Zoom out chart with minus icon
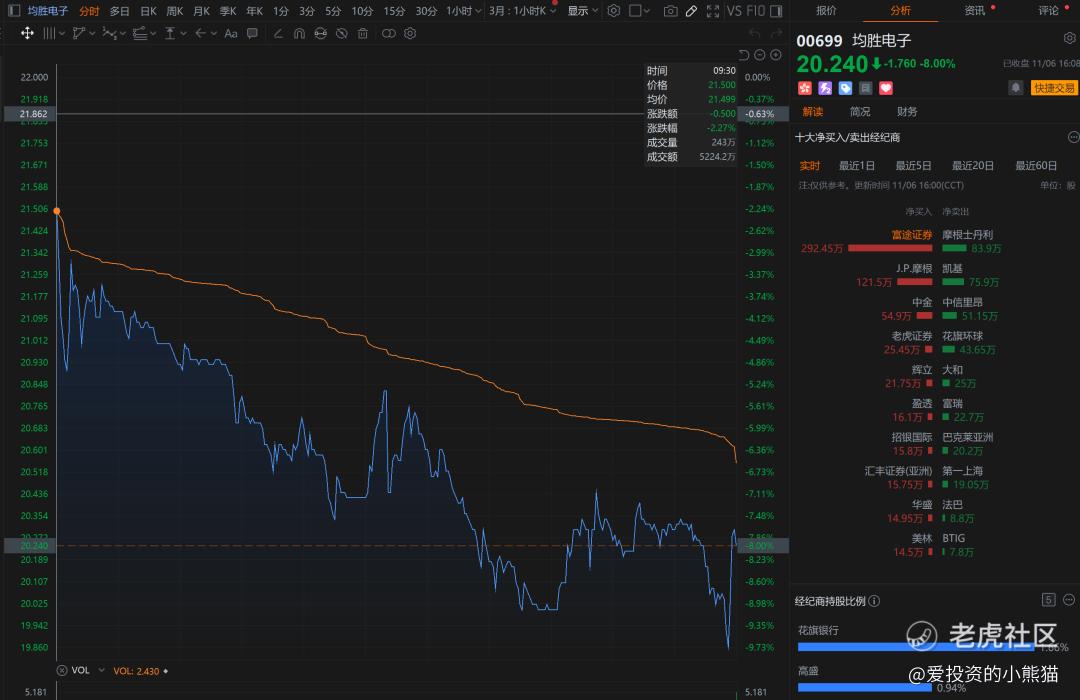The image size is (1080, 700). pos(760,55)
